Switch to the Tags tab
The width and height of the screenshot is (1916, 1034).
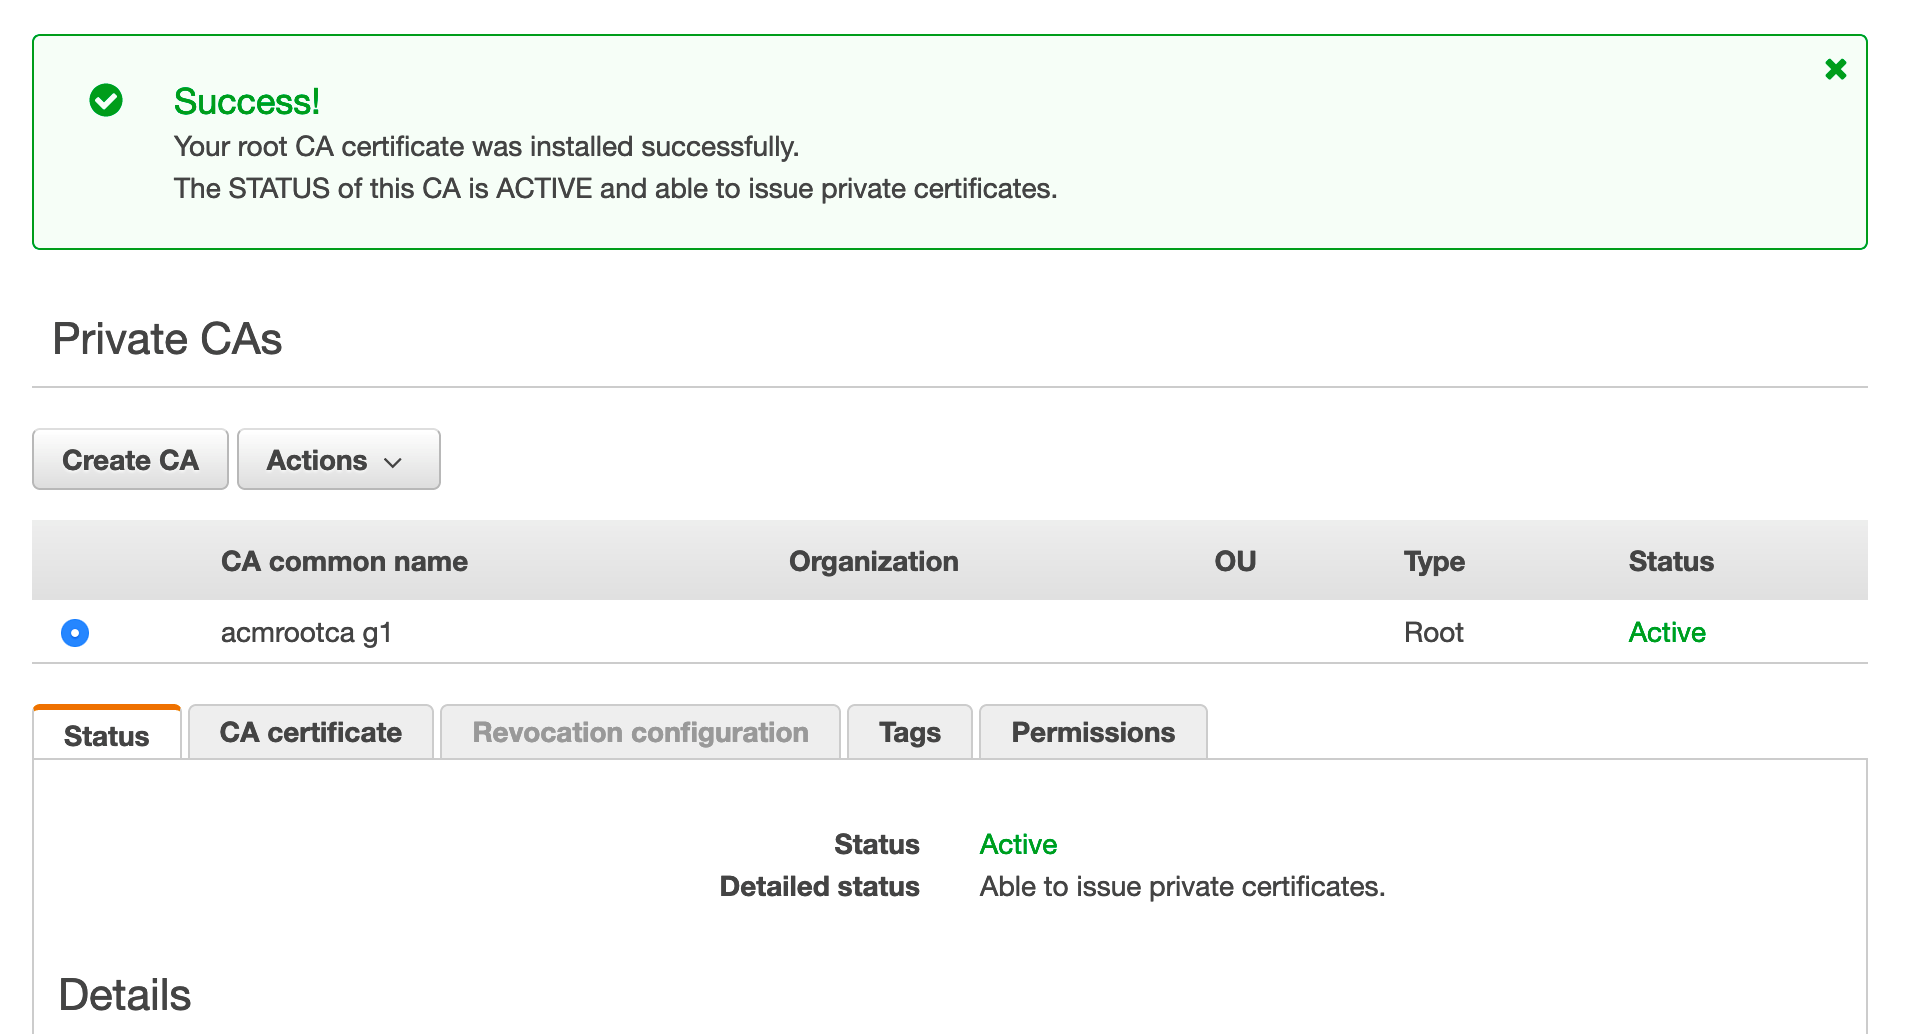[910, 732]
